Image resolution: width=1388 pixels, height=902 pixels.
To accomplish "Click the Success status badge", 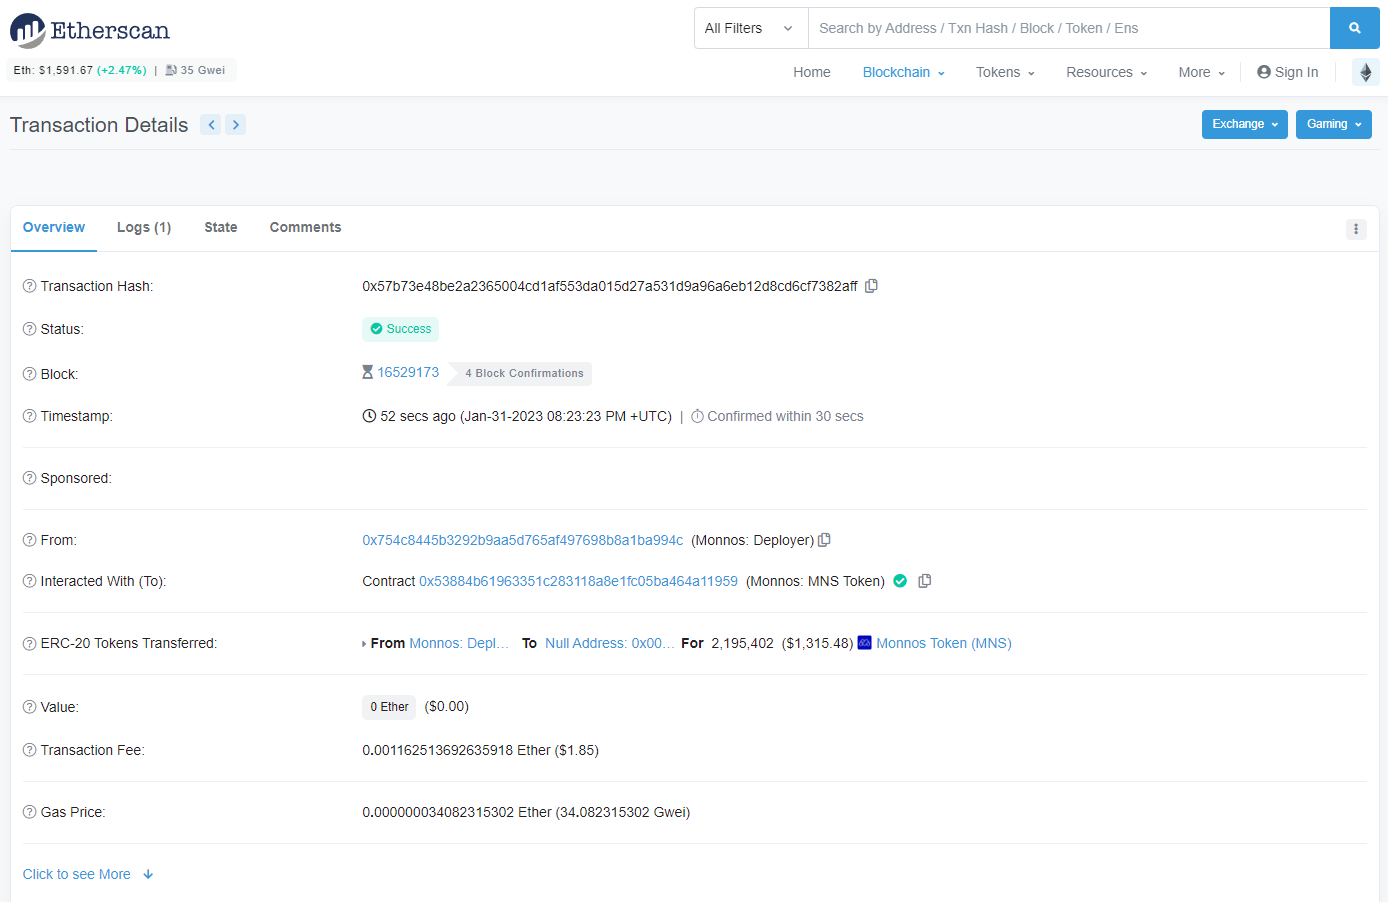I will (400, 329).
